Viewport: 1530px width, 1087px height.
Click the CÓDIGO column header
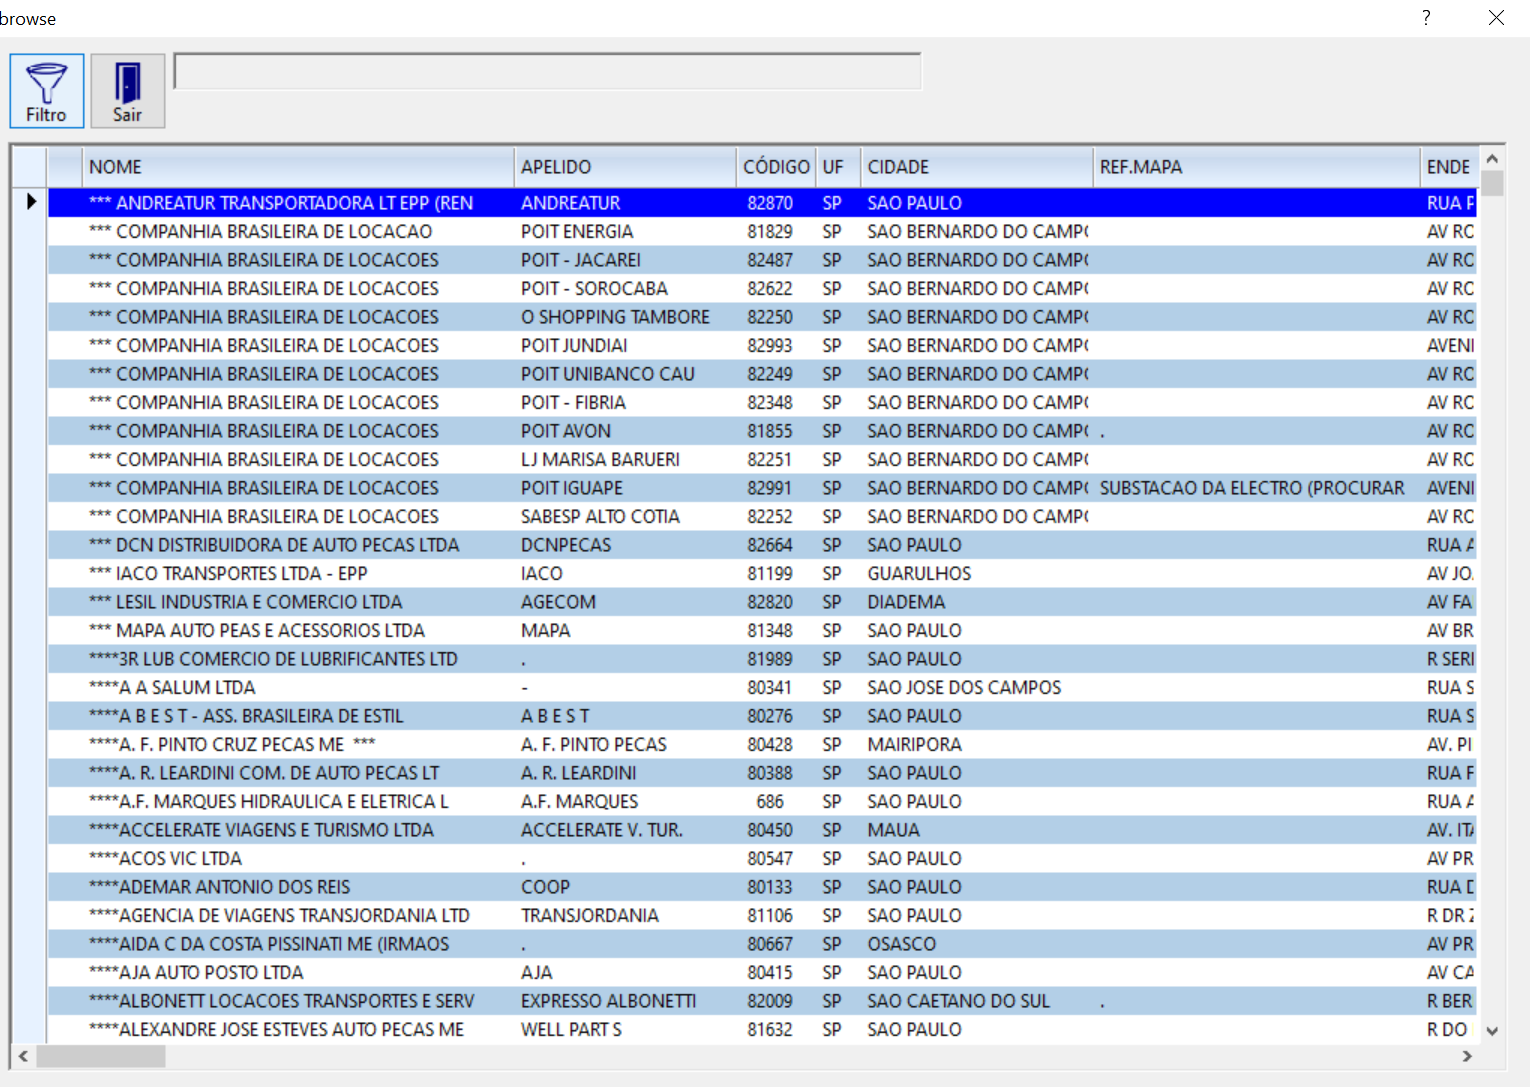(x=775, y=167)
